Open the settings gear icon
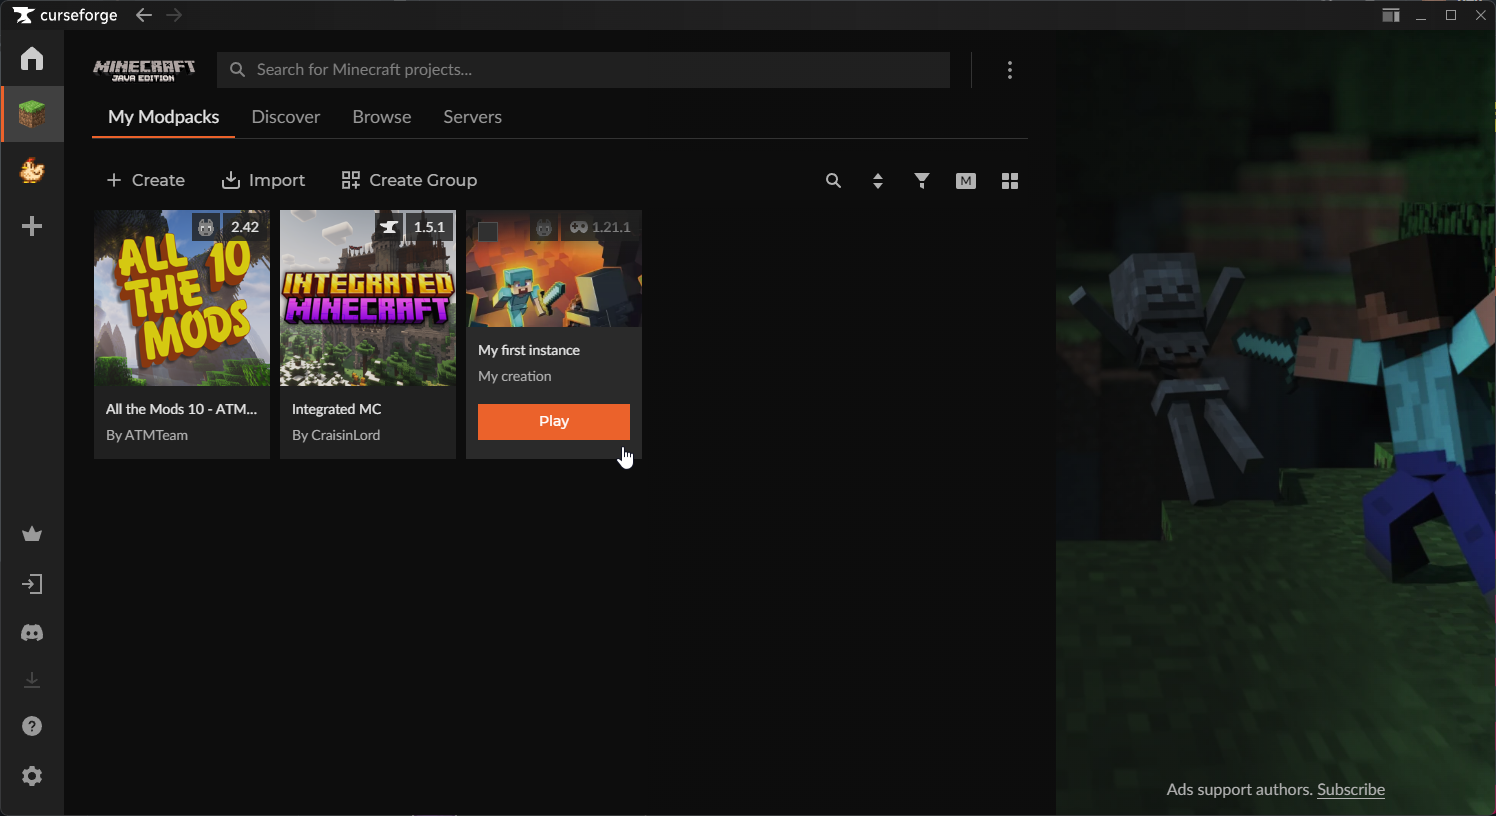The image size is (1496, 816). (32, 776)
